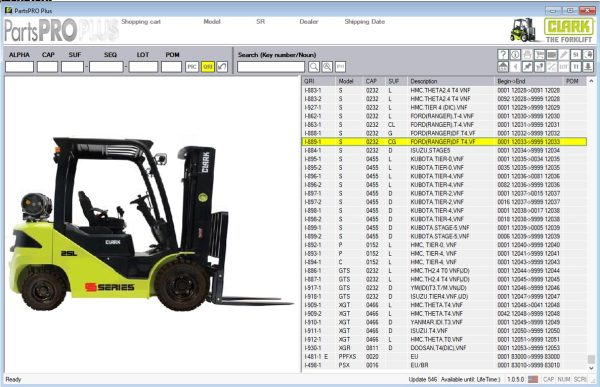Click the left arrow back icon

pyautogui.click(x=515, y=67)
